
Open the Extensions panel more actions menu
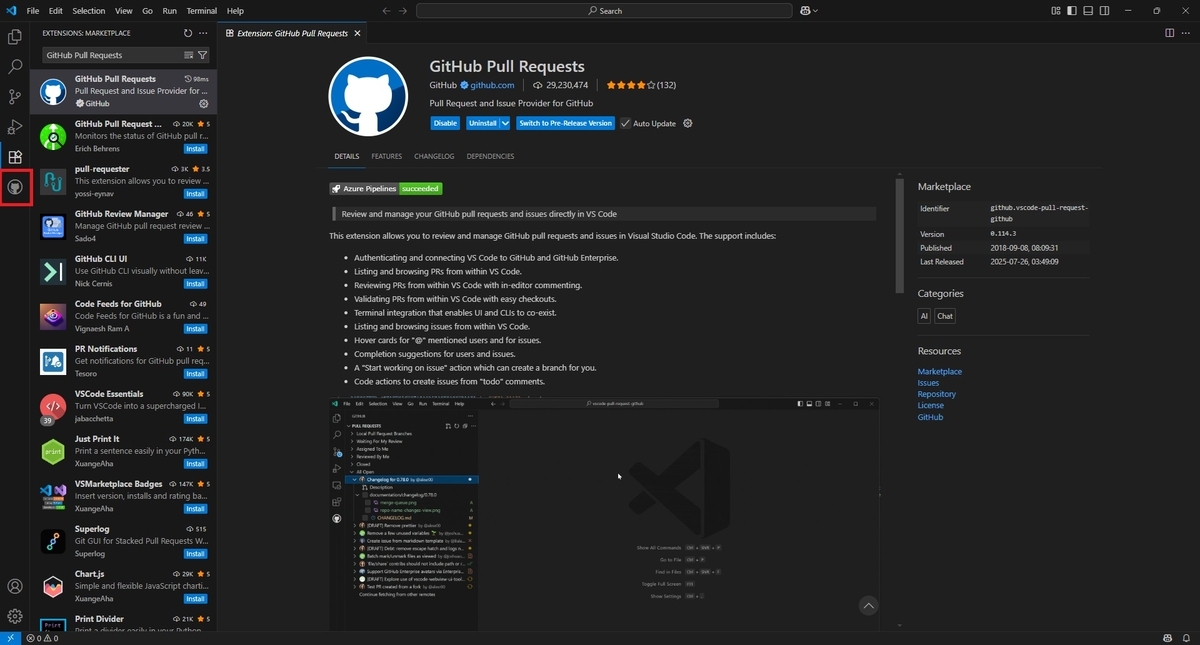[205, 32]
